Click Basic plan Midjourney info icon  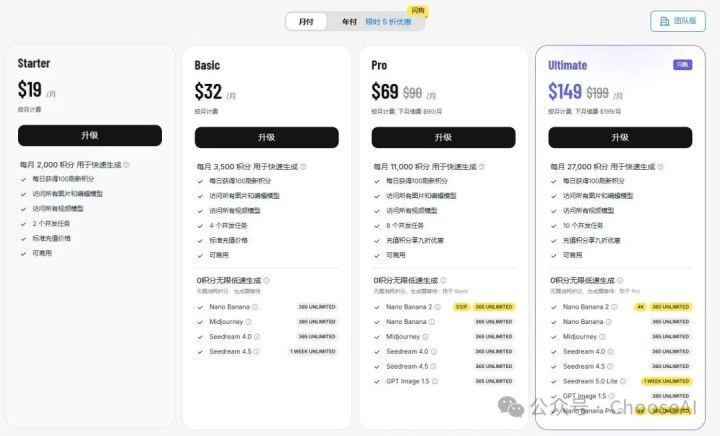point(248,322)
